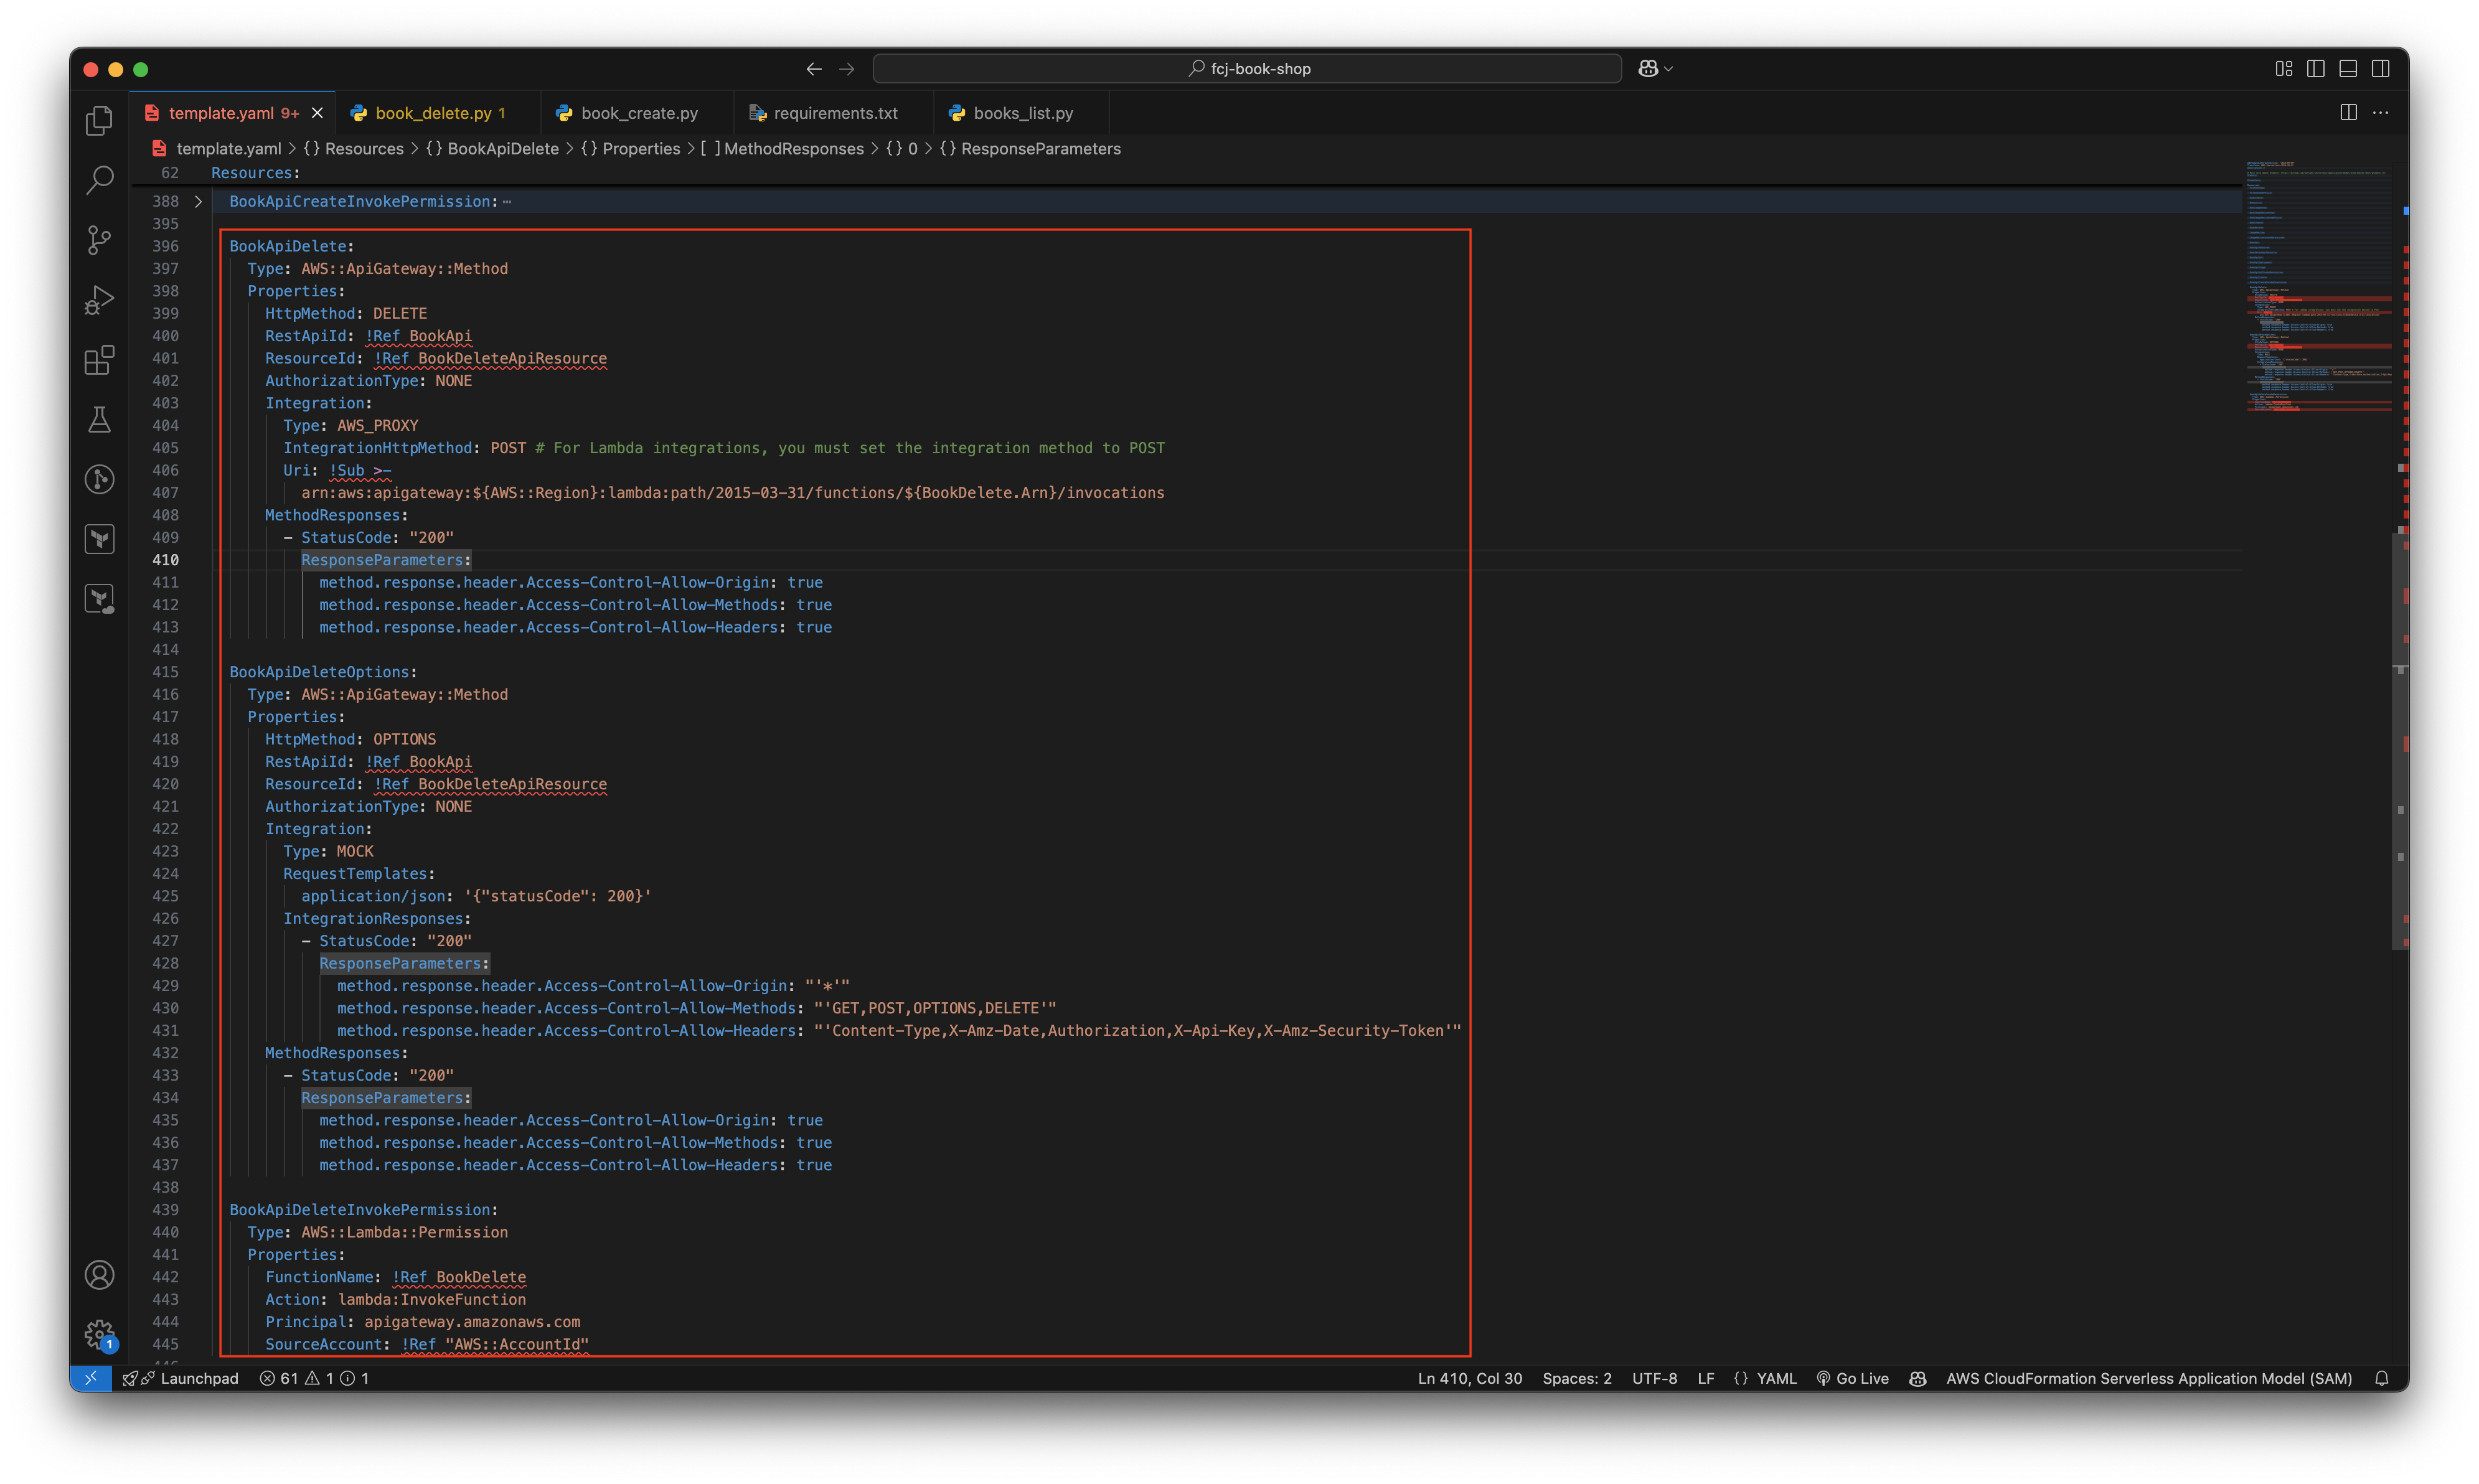
Task: Click the fcj-book-shop command center search
Action: click(1247, 69)
